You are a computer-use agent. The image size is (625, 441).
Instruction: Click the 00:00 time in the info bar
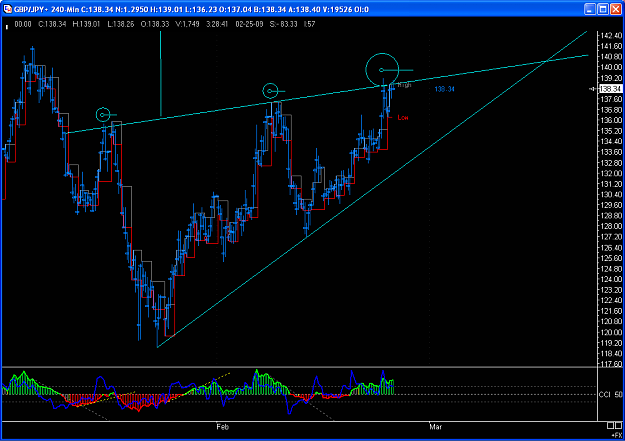[23, 24]
